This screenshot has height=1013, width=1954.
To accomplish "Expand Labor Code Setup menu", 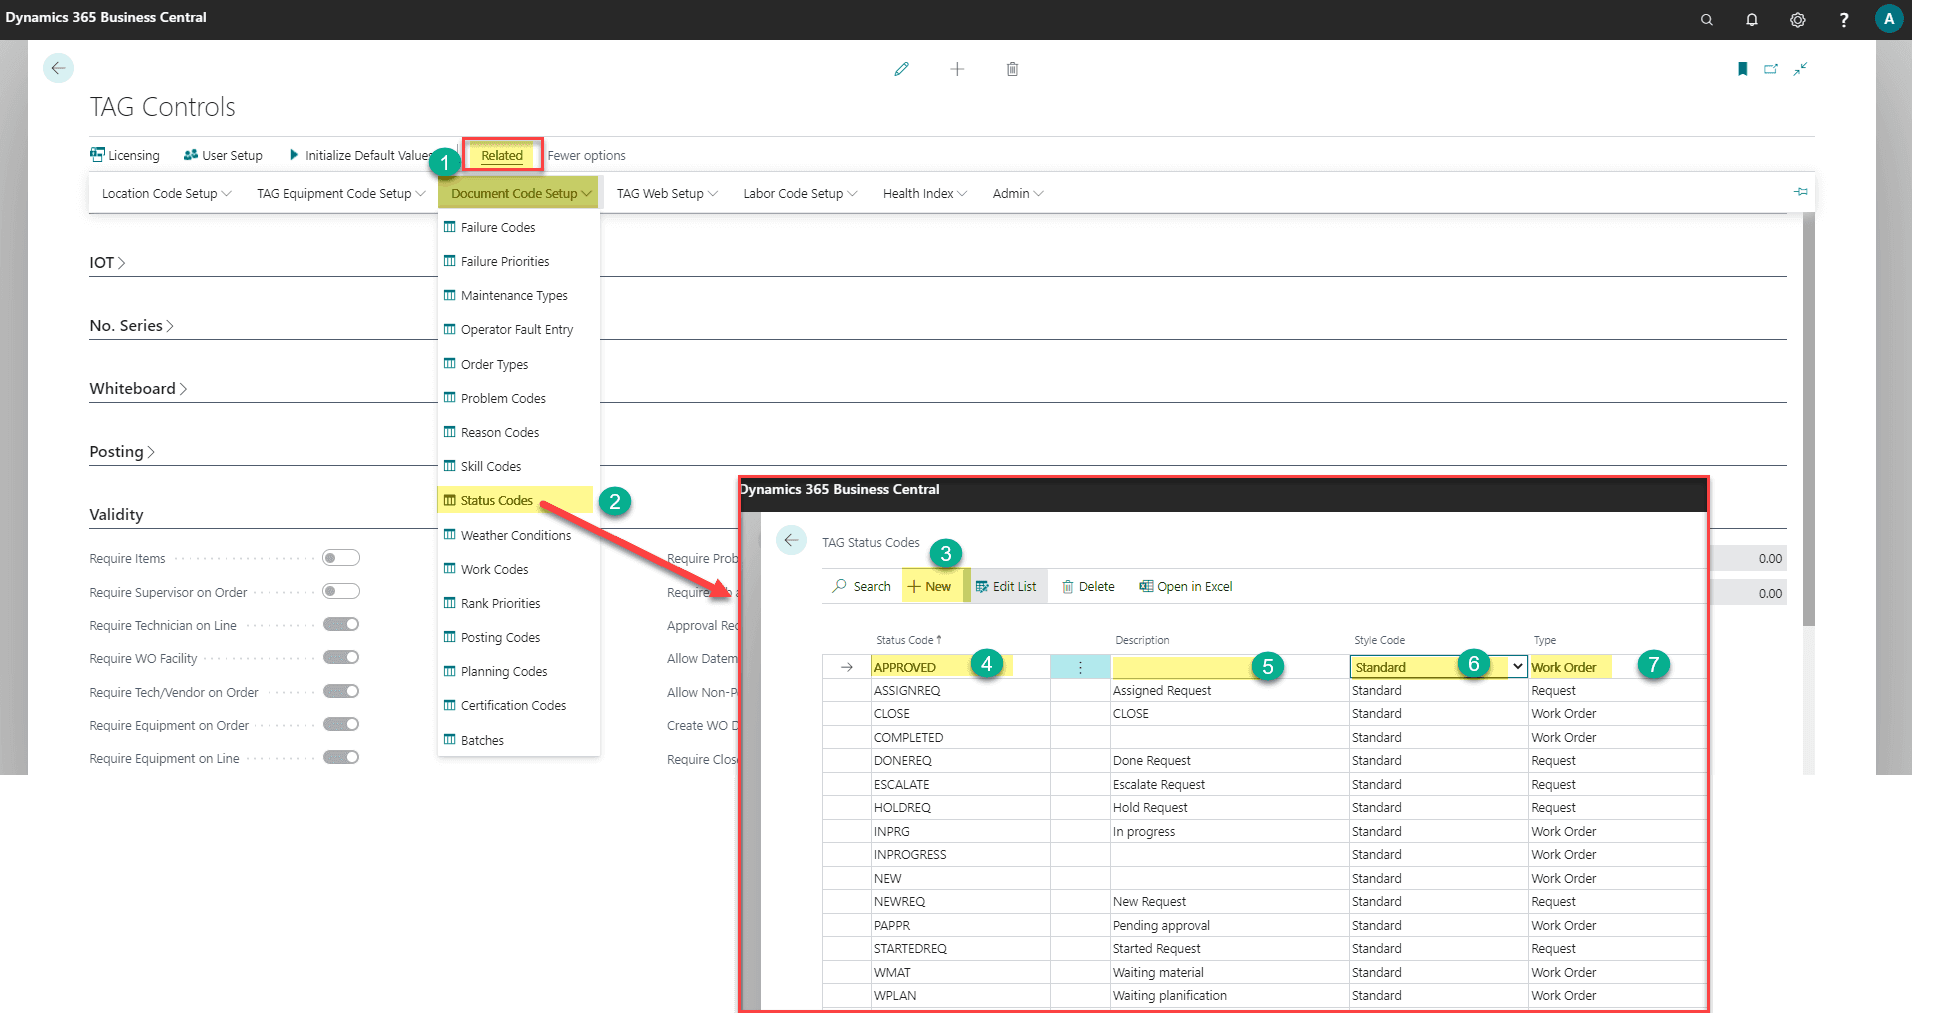I will [x=800, y=193].
